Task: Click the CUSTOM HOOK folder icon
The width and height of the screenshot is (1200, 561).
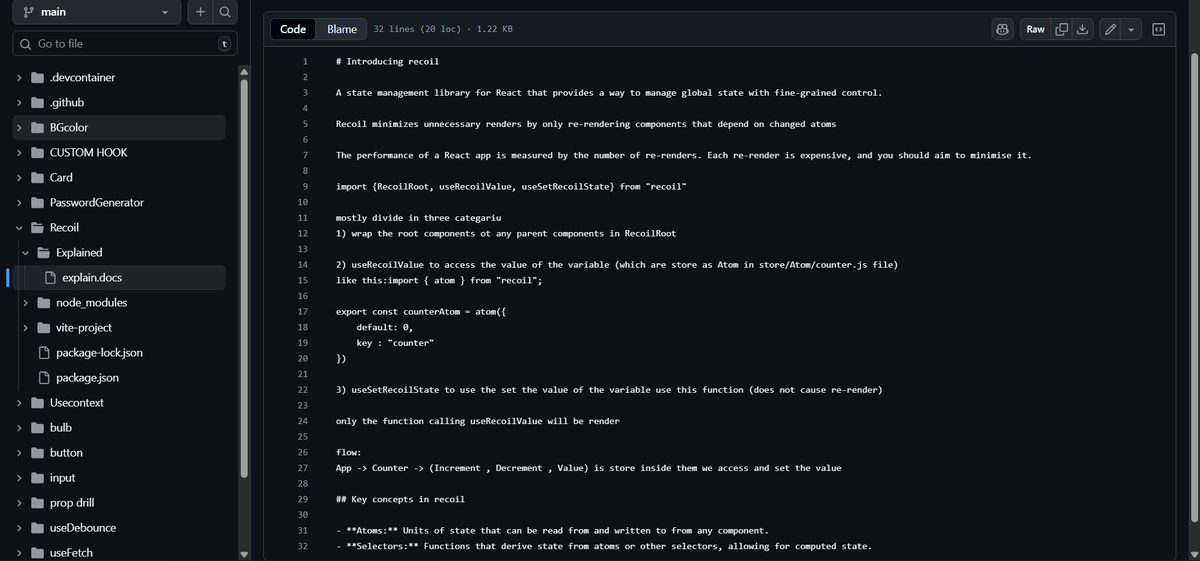Action: pyautogui.click(x=38, y=153)
